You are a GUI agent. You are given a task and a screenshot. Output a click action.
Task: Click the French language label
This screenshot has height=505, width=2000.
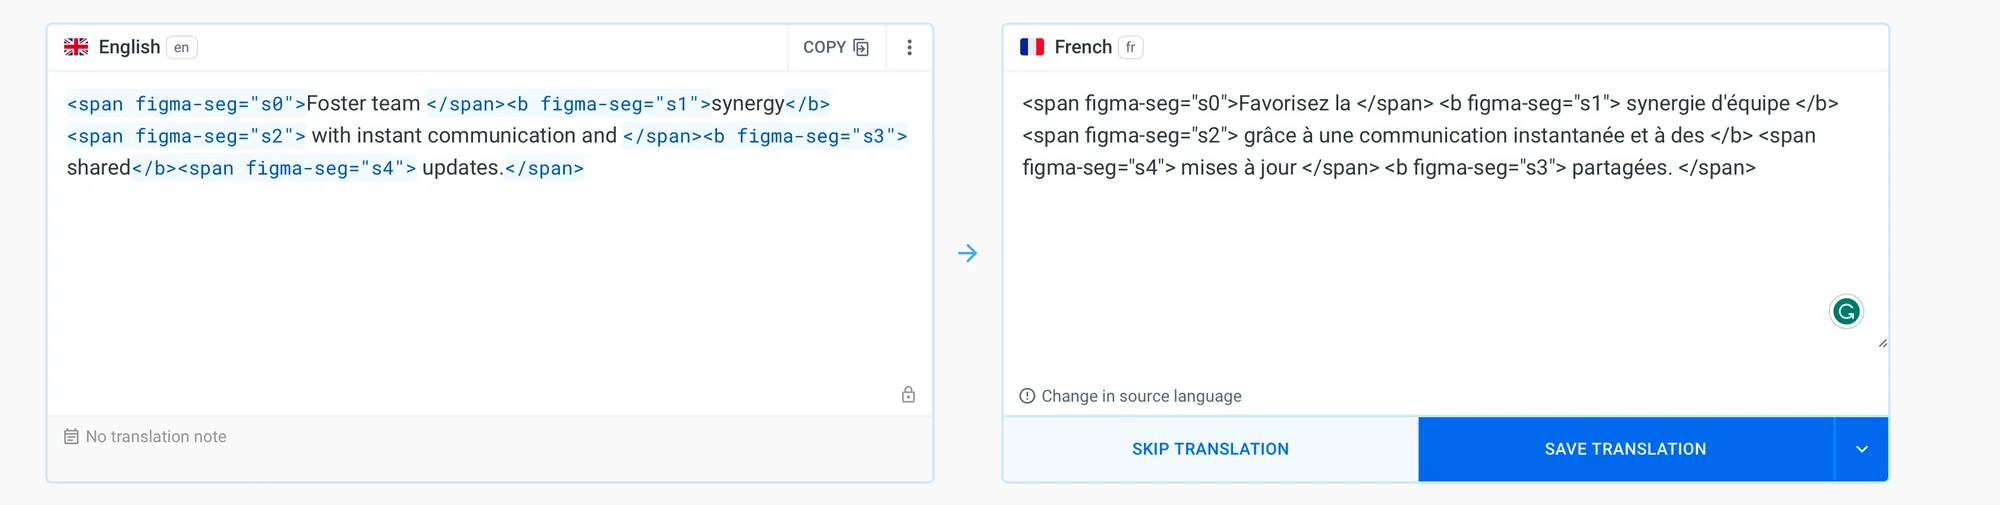click(x=1083, y=47)
